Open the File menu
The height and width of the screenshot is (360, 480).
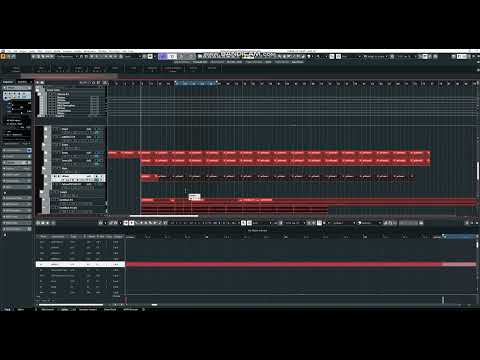point(9,51)
